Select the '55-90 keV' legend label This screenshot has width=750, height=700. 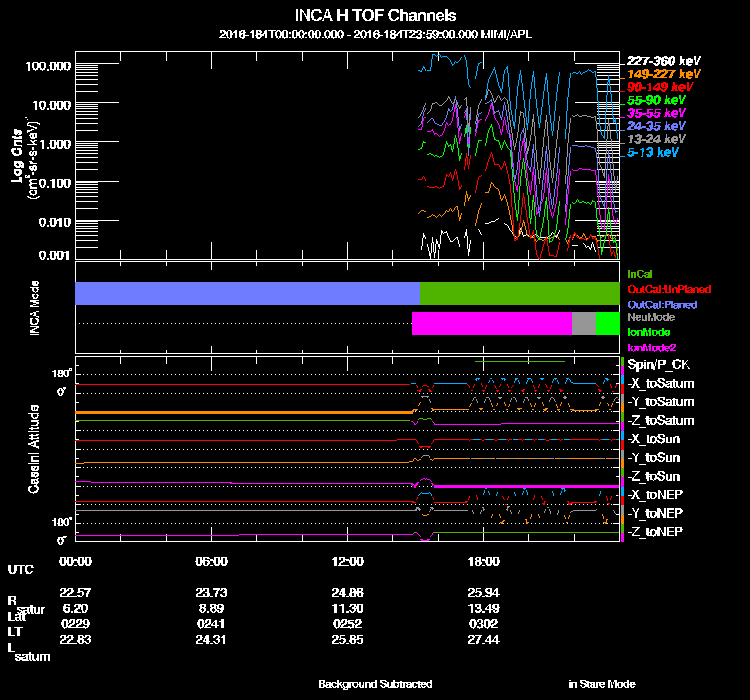click(656, 100)
